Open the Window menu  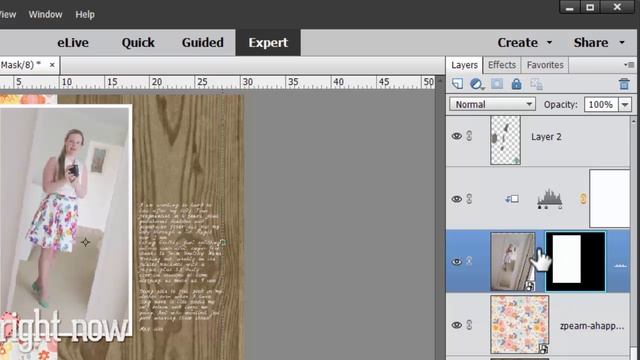(x=45, y=14)
